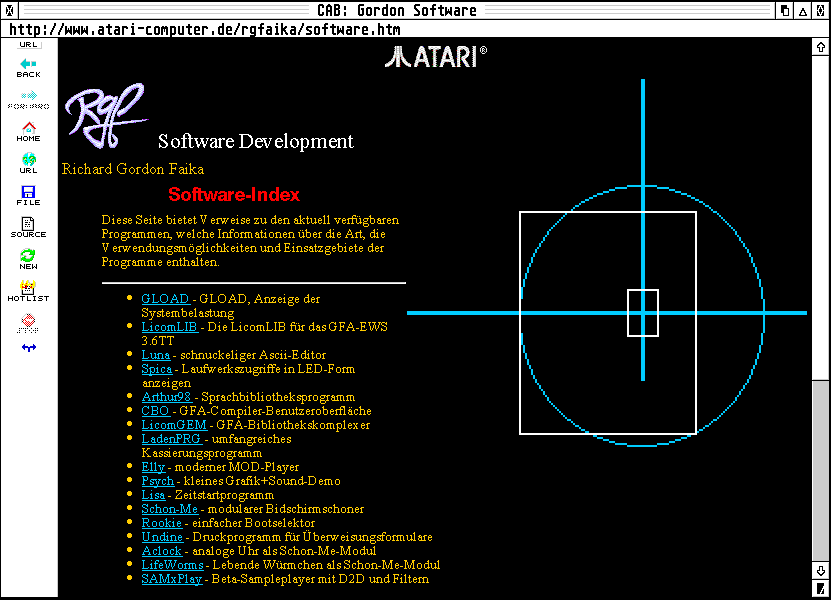Close the CAB window with close box

(x=10, y=10)
